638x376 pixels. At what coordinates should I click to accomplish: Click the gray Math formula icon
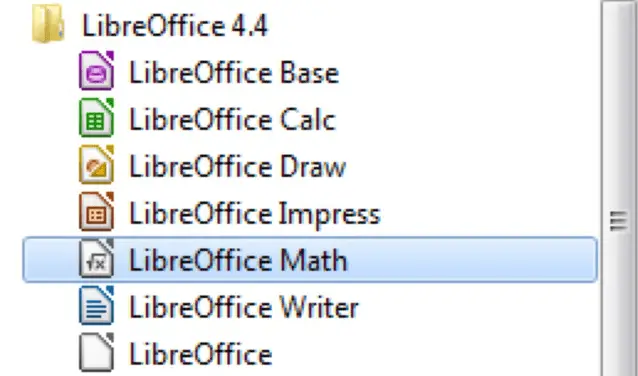click(x=96, y=259)
